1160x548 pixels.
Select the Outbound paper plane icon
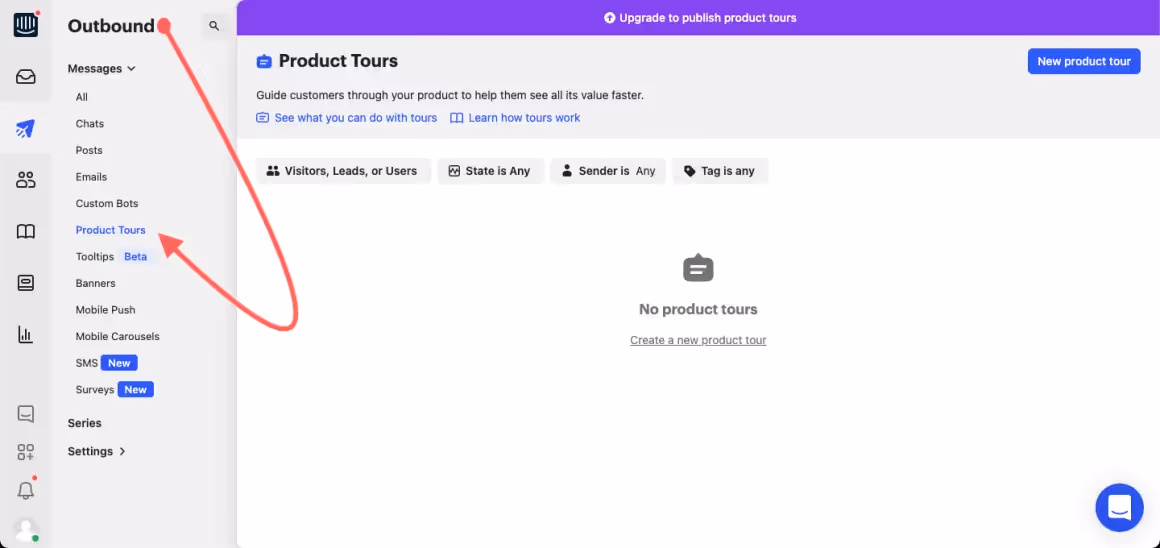(x=26, y=129)
